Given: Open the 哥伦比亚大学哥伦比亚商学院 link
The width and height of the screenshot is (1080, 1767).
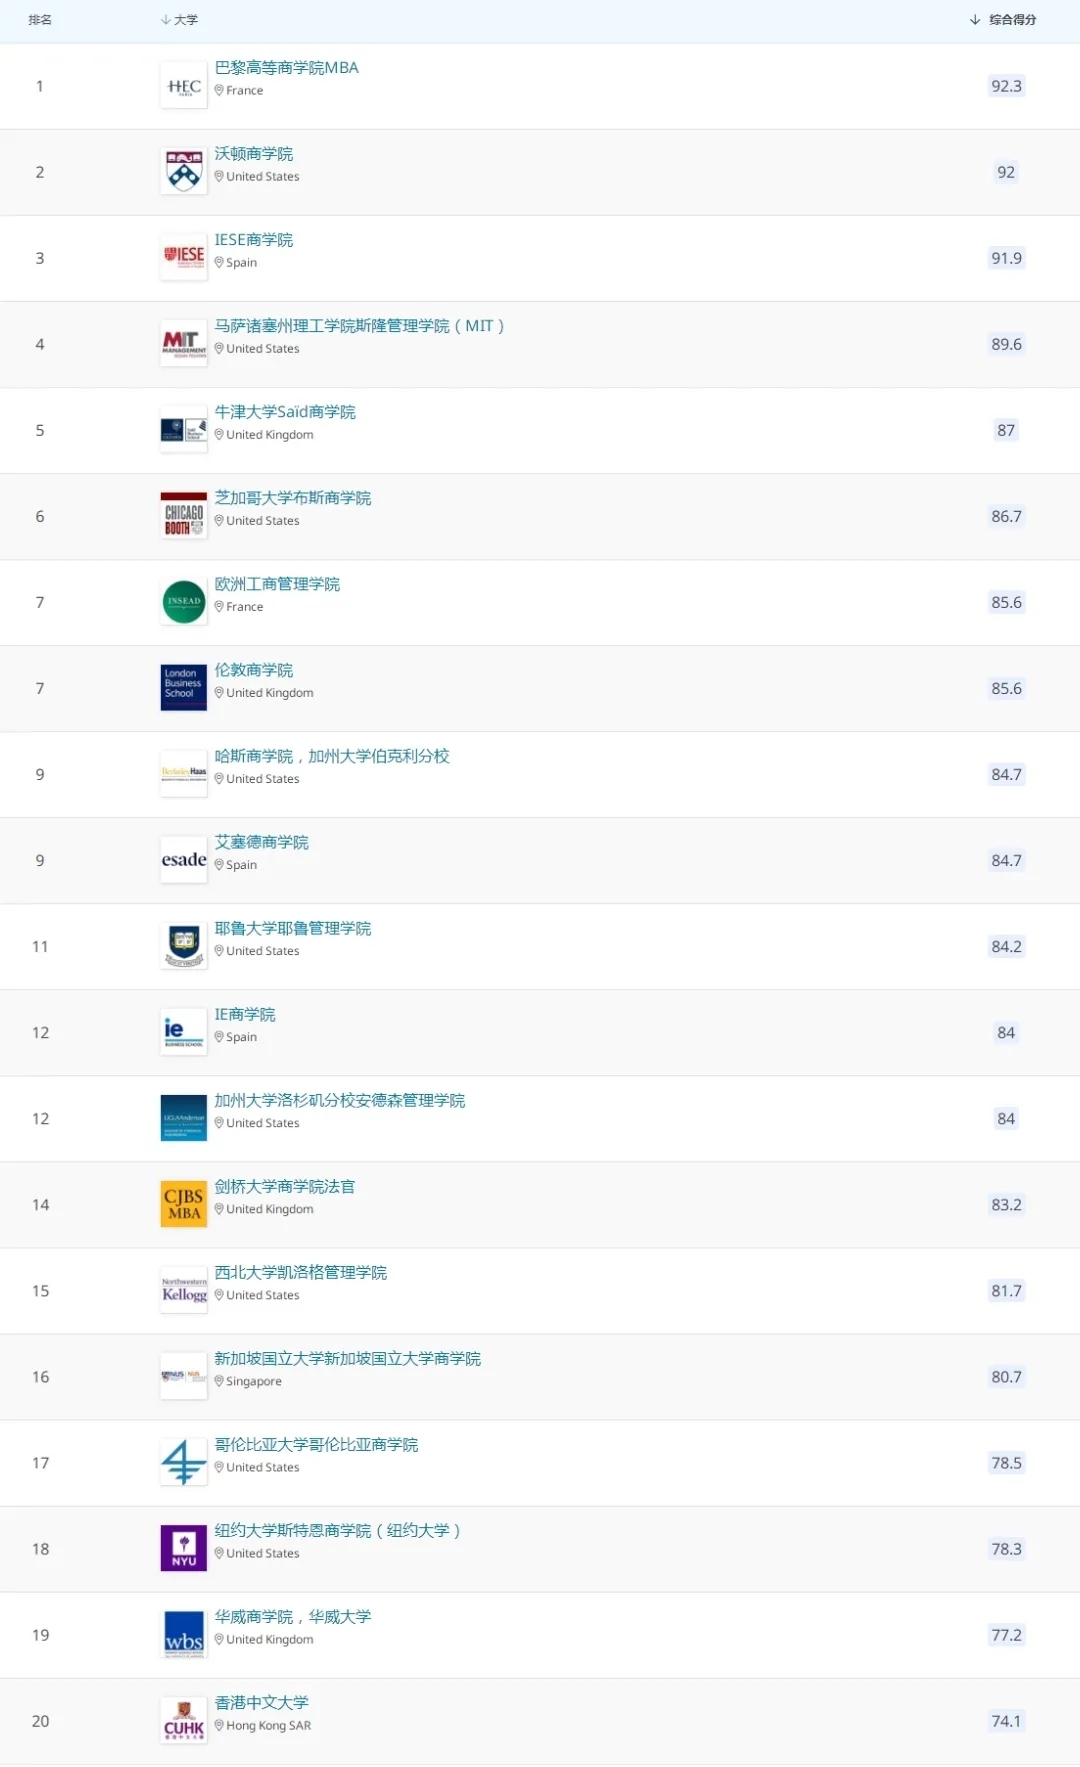Looking at the screenshot, I should [x=317, y=1444].
